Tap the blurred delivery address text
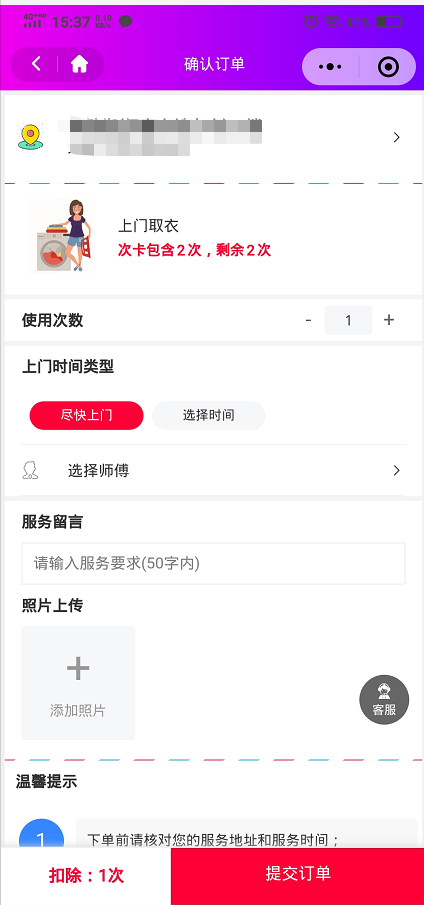This screenshot has height=905, width=424. 166,137
